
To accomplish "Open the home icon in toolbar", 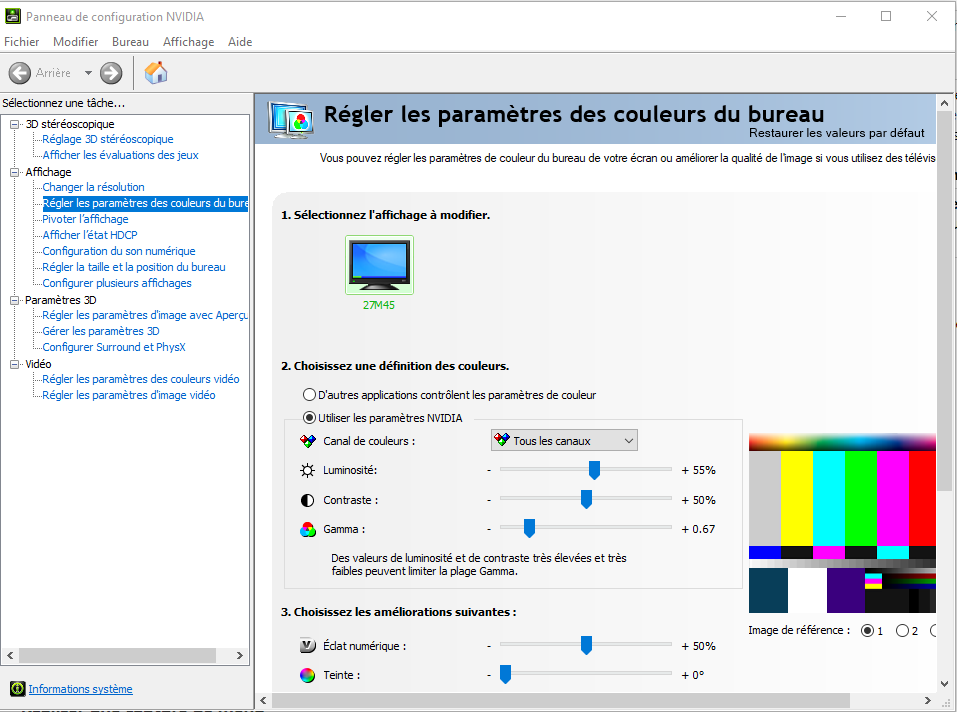I will (x=156, y=73).
